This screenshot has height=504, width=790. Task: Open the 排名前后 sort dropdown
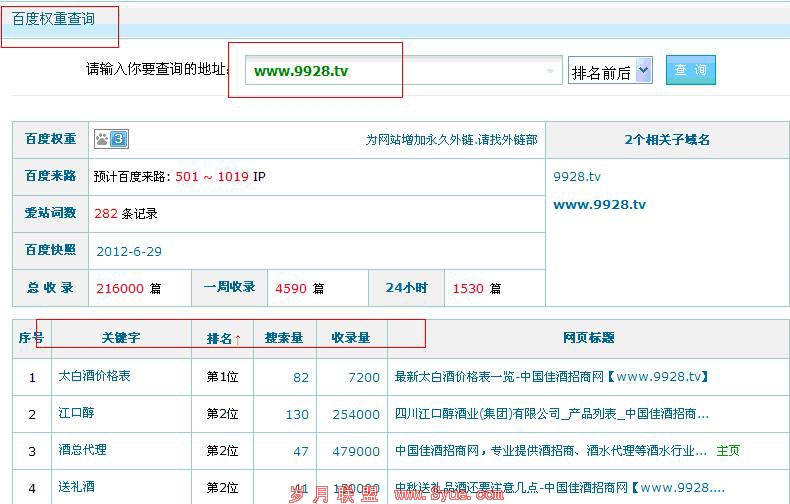[610, 71]
